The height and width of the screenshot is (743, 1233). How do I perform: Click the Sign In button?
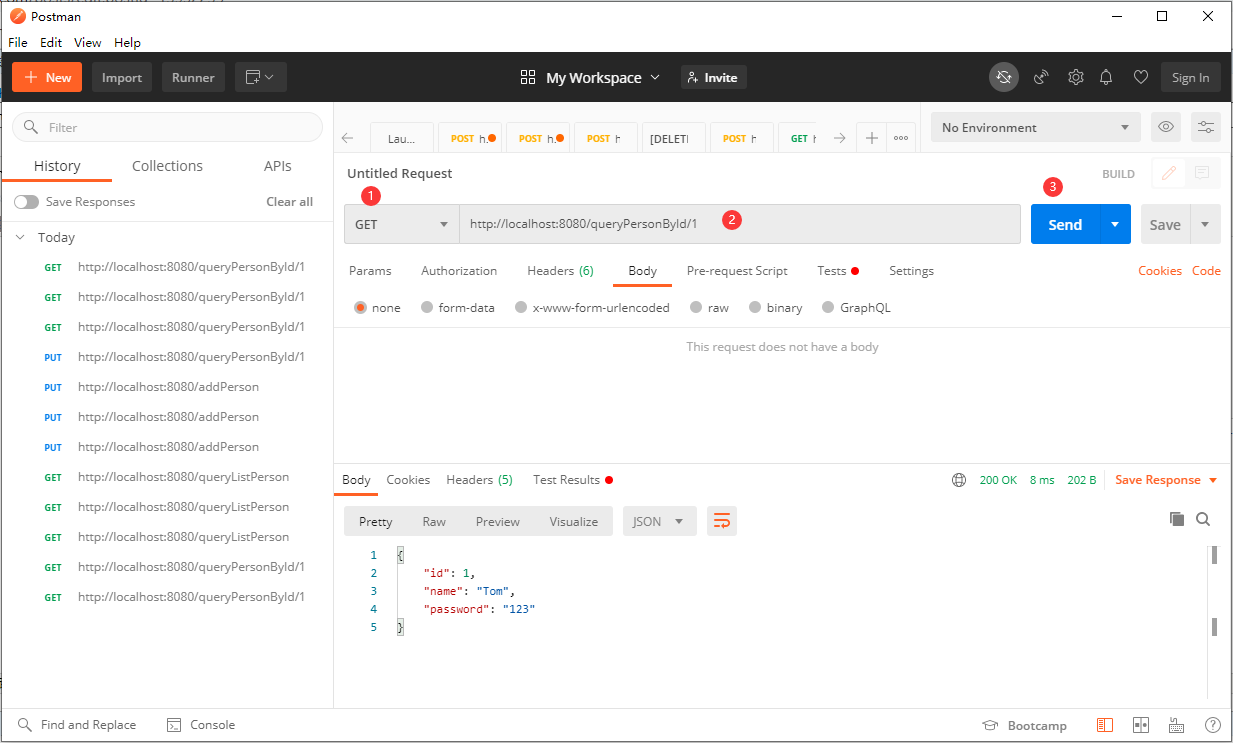(x=1190, y=77)
